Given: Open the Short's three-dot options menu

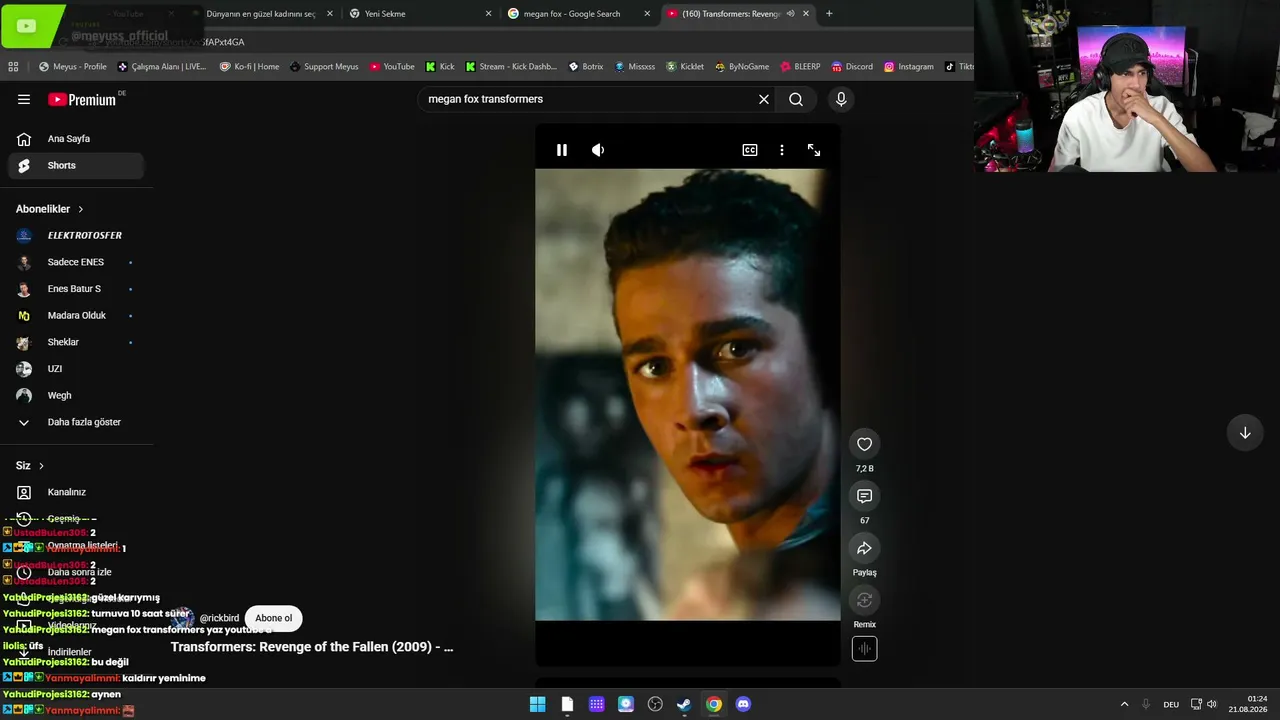Looking at the screenshot, I should coord(782,150).
